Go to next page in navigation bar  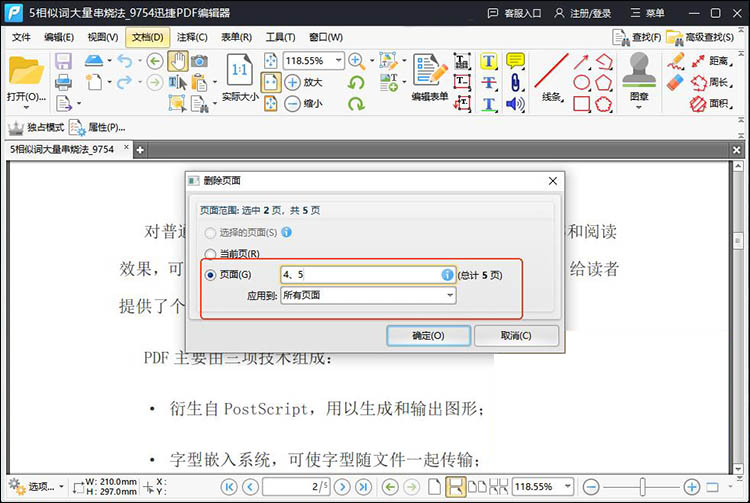click(x=342, y=487)
